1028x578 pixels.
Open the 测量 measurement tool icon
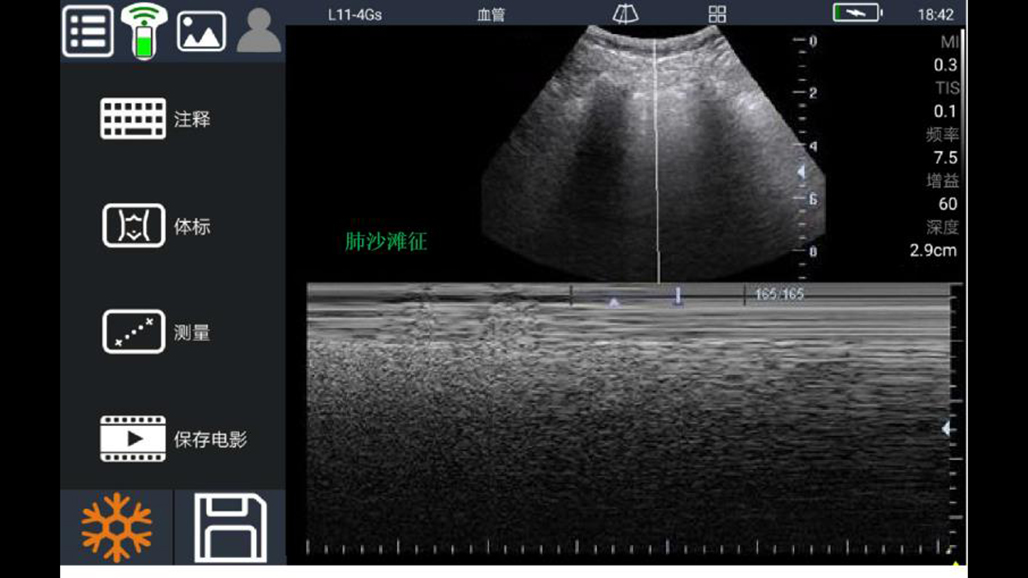coord(133,332)
